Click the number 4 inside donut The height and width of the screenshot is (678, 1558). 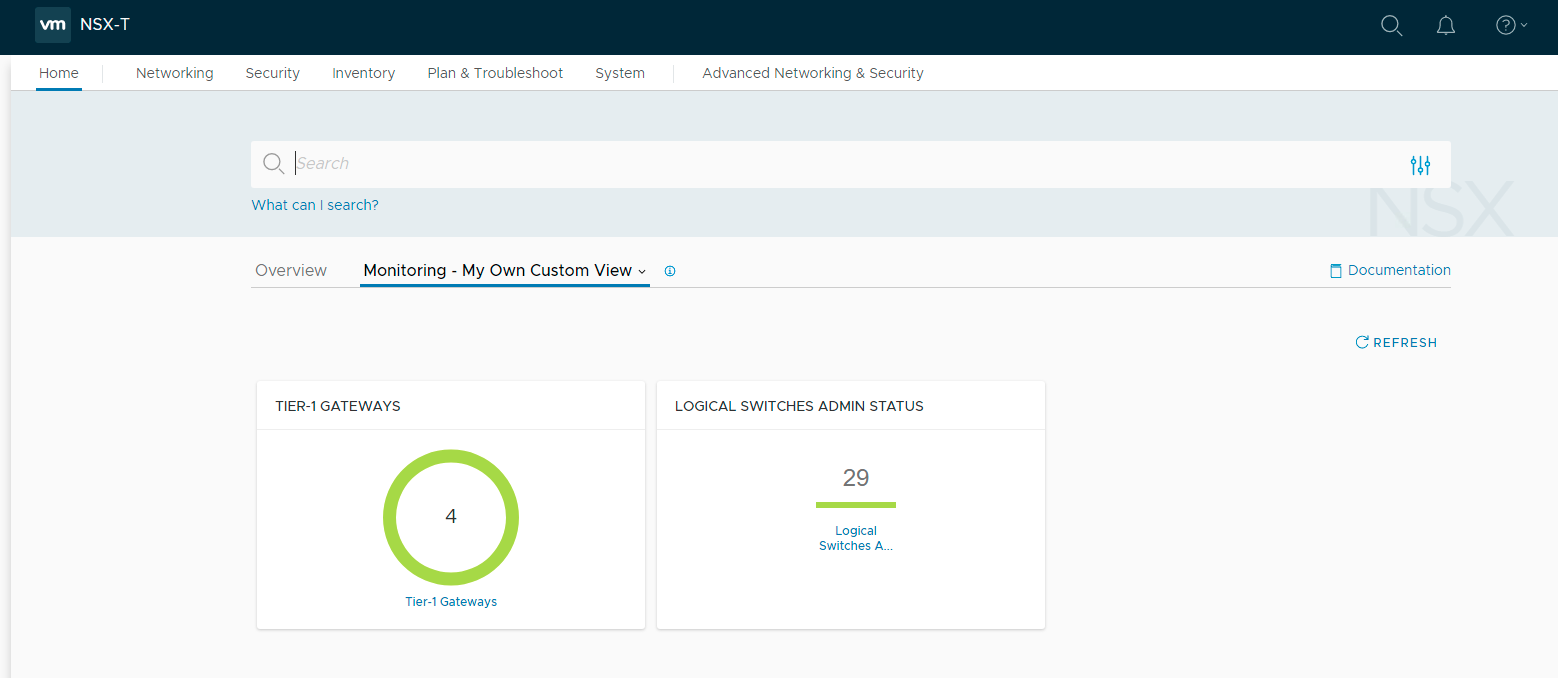tap(451, 517)
